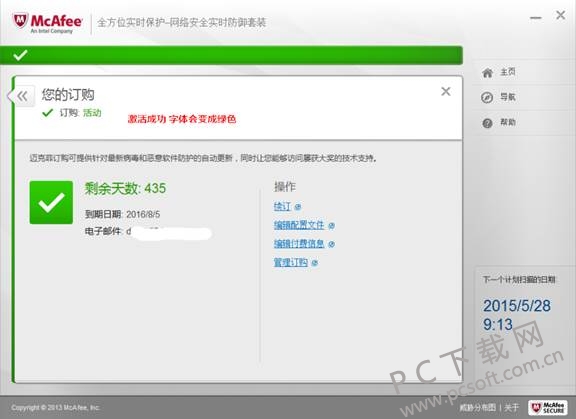Open 管理订购 link
This screenshot has width=576, height=419.
click(291, 262)
